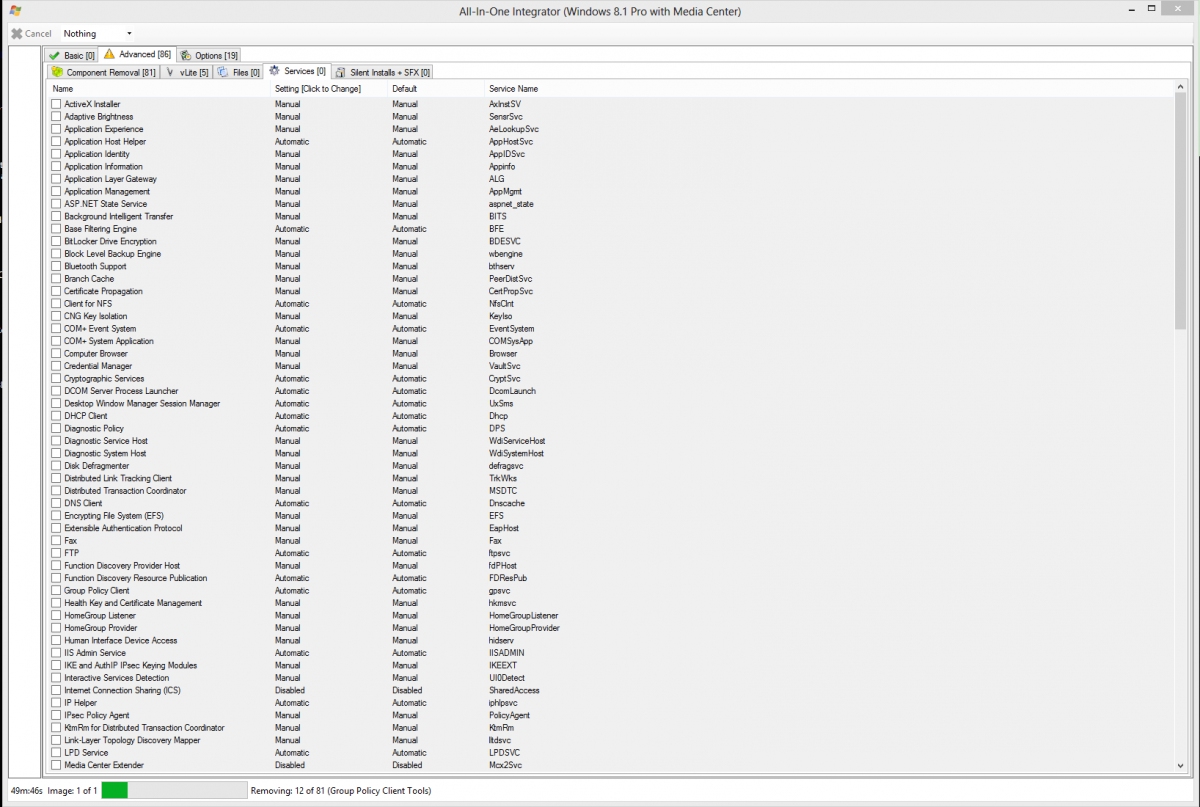Click the IPsec Policy Agent name
Screen dimensions: 1200x807
(x=96, y=715)
